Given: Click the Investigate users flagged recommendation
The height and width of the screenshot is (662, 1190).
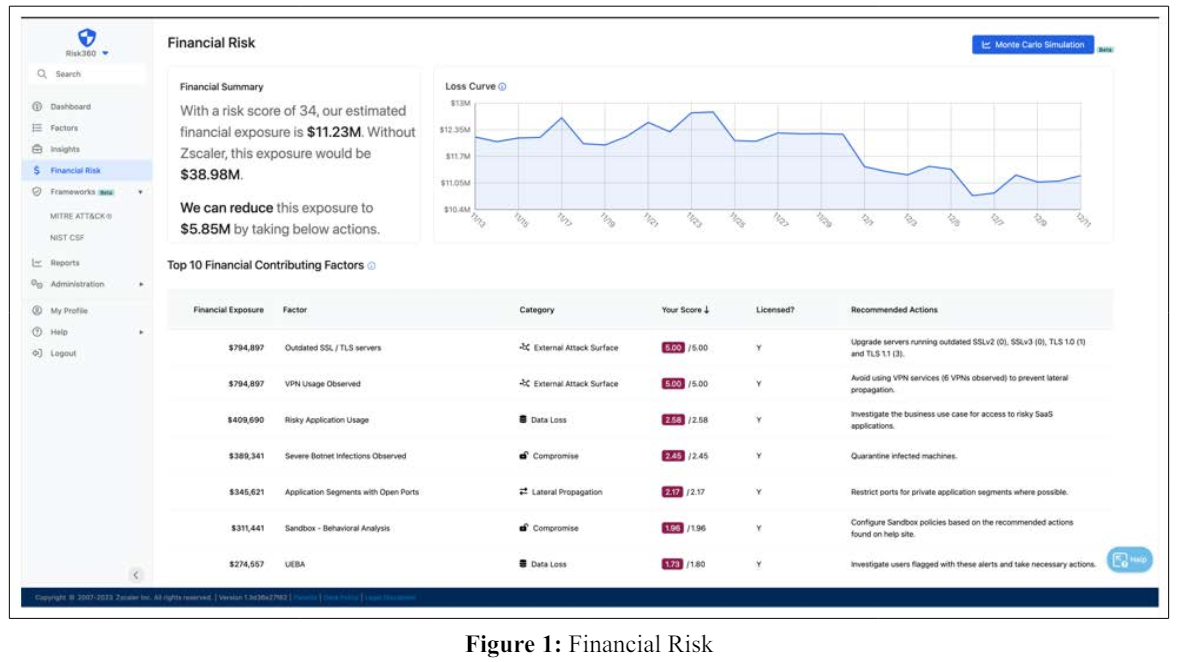Looking at the screenshot, I should pyautogui.click(x=973, y=564).
